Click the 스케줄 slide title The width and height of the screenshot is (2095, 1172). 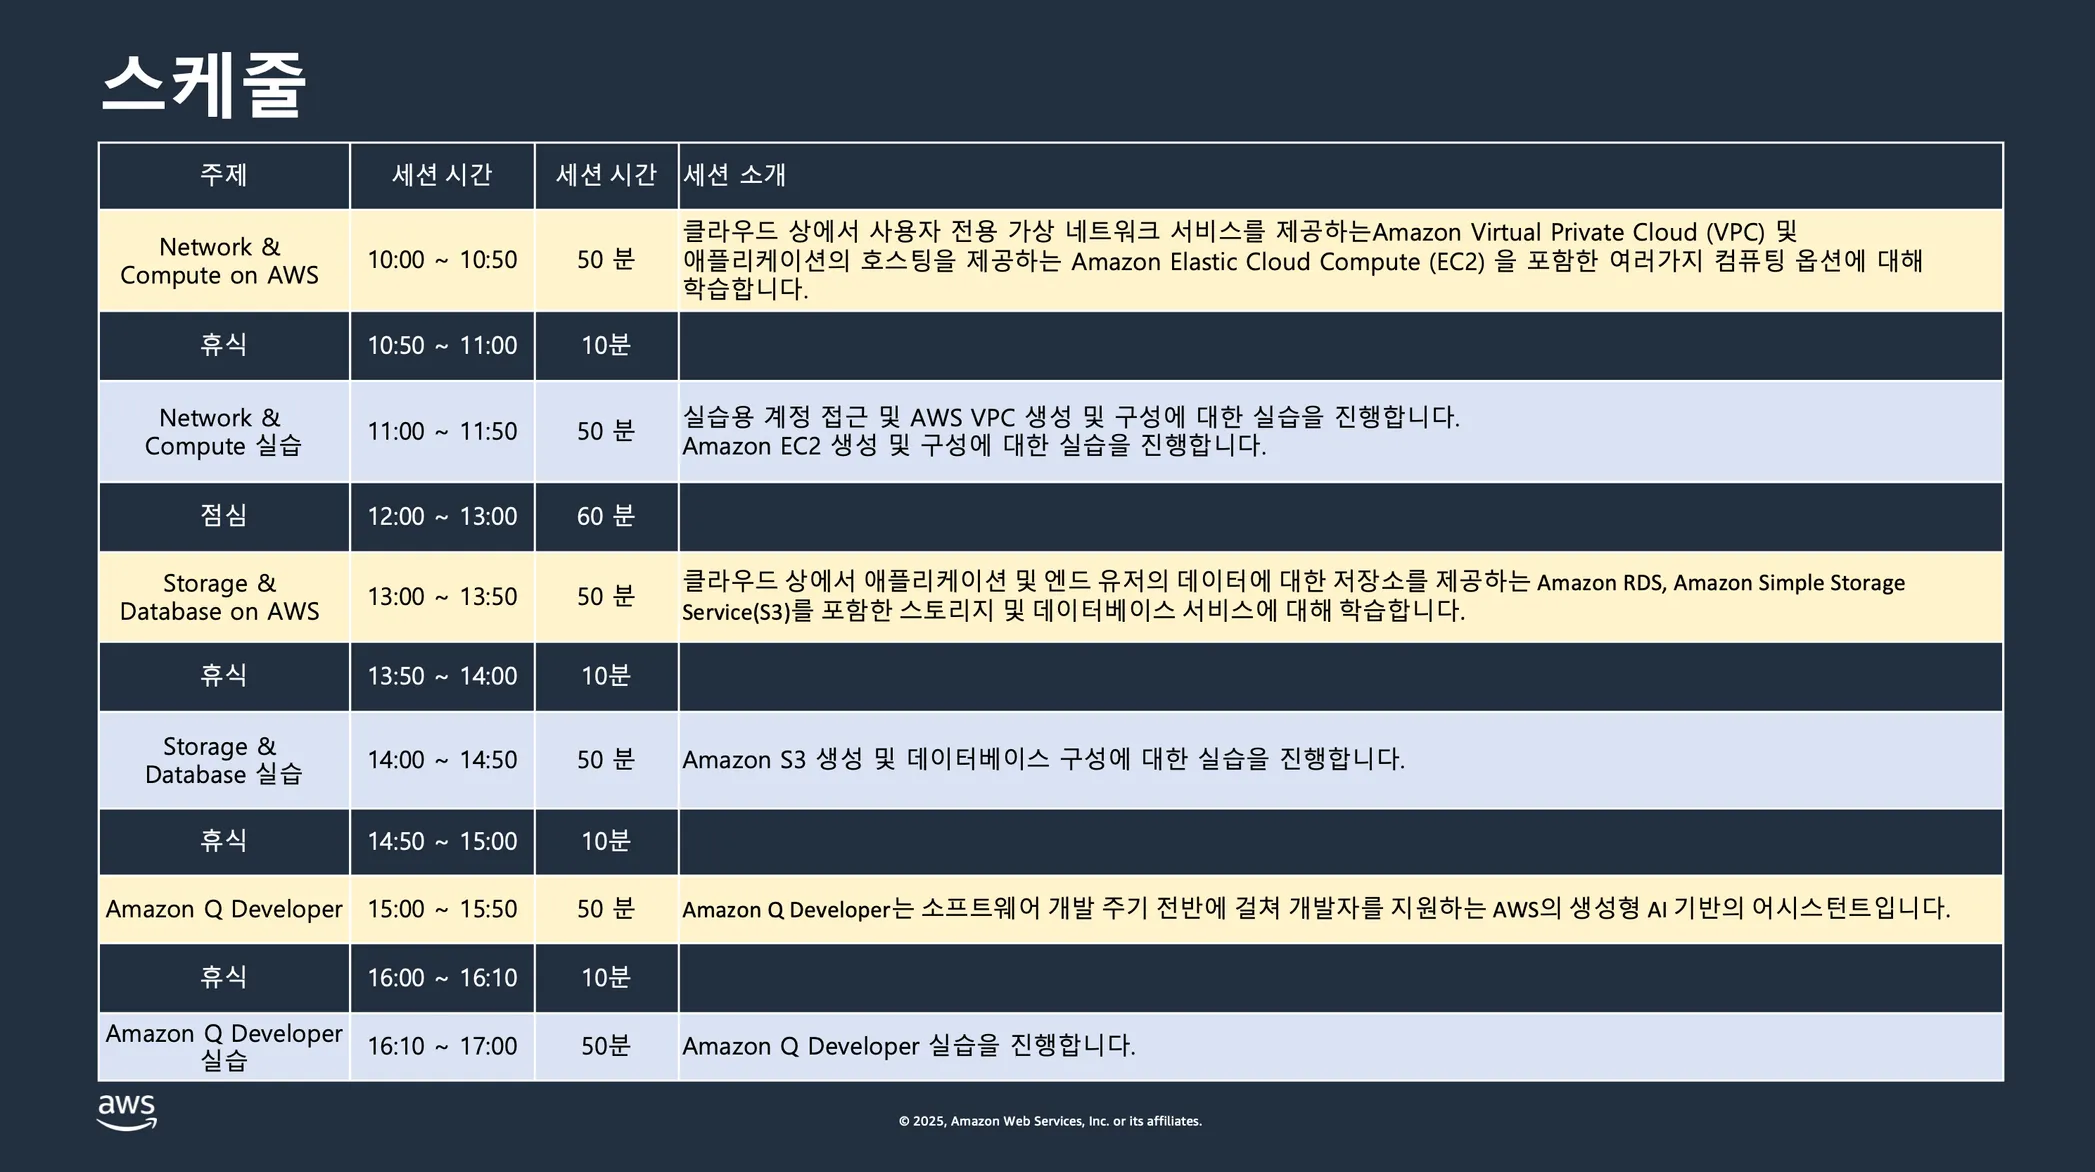pos(204,85)
